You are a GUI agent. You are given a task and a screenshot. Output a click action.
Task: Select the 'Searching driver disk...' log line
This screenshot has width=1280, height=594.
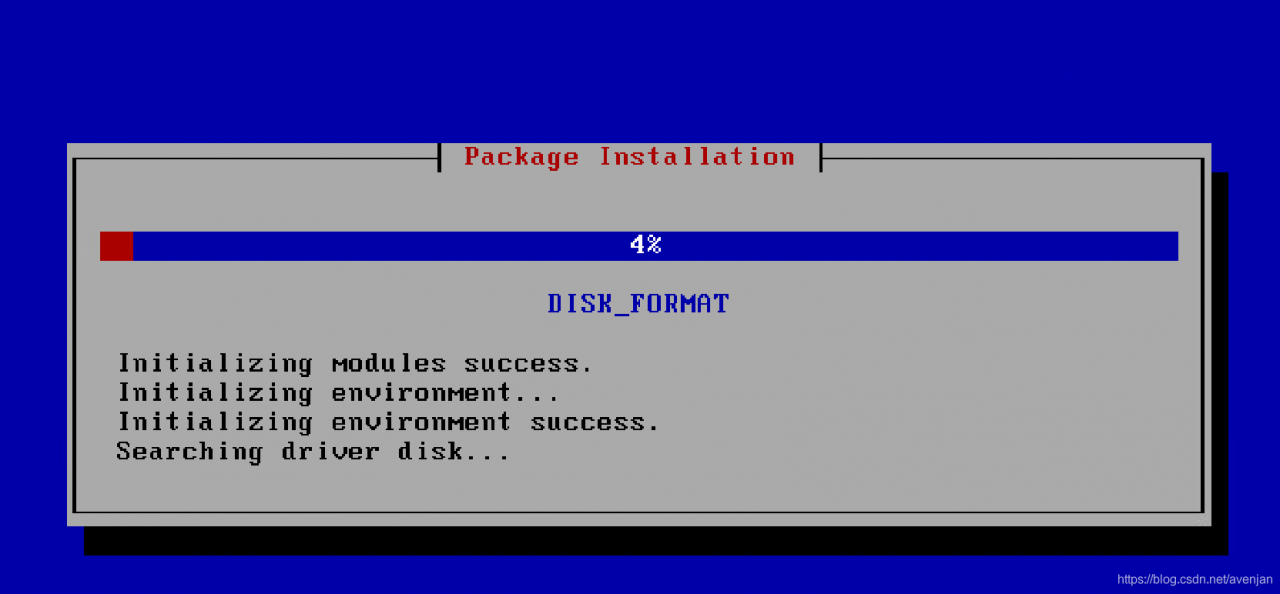click(x=313, y=451)
